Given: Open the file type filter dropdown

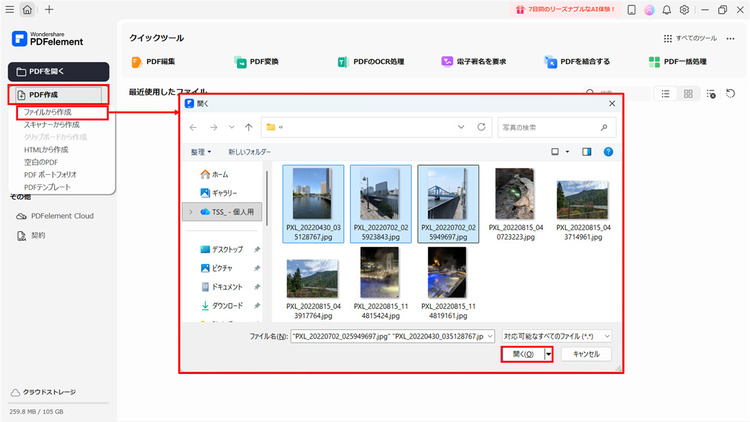Looking at the screenshot, I should 557,337.
